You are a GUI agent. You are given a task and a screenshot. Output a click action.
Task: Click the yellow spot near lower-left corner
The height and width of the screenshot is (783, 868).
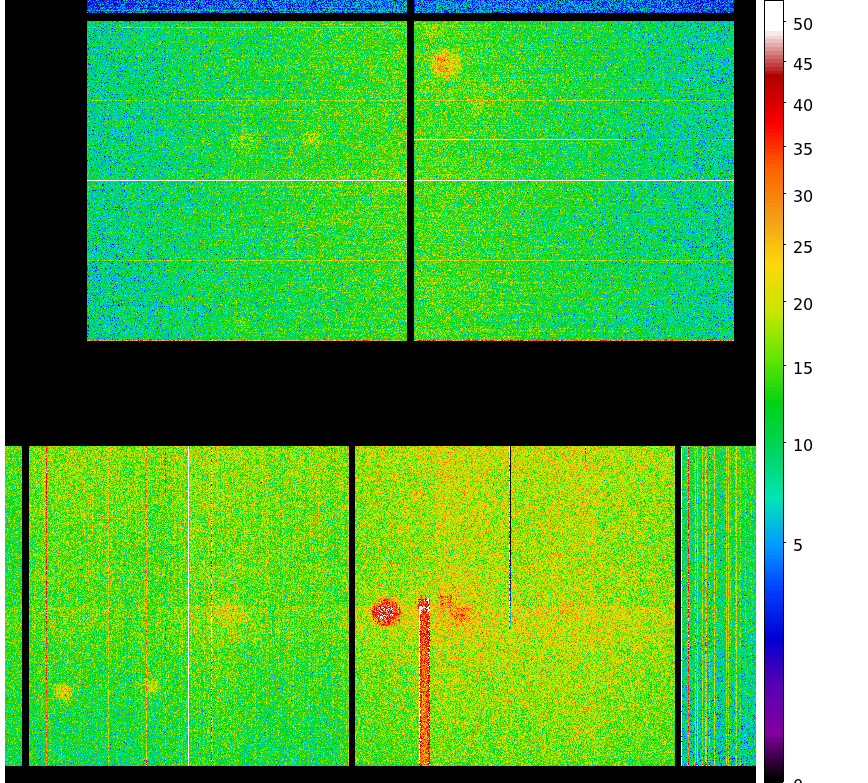(x=63, y=691)
